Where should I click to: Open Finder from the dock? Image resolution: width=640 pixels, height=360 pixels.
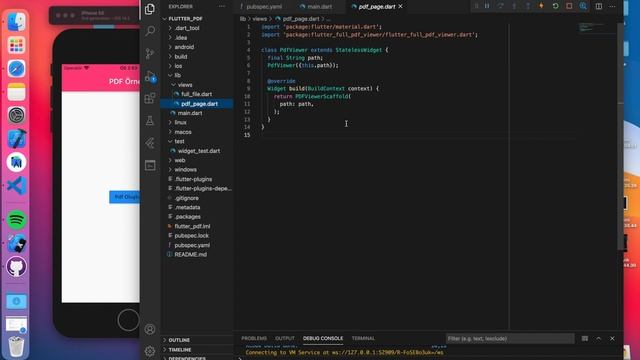pos(16,22)
